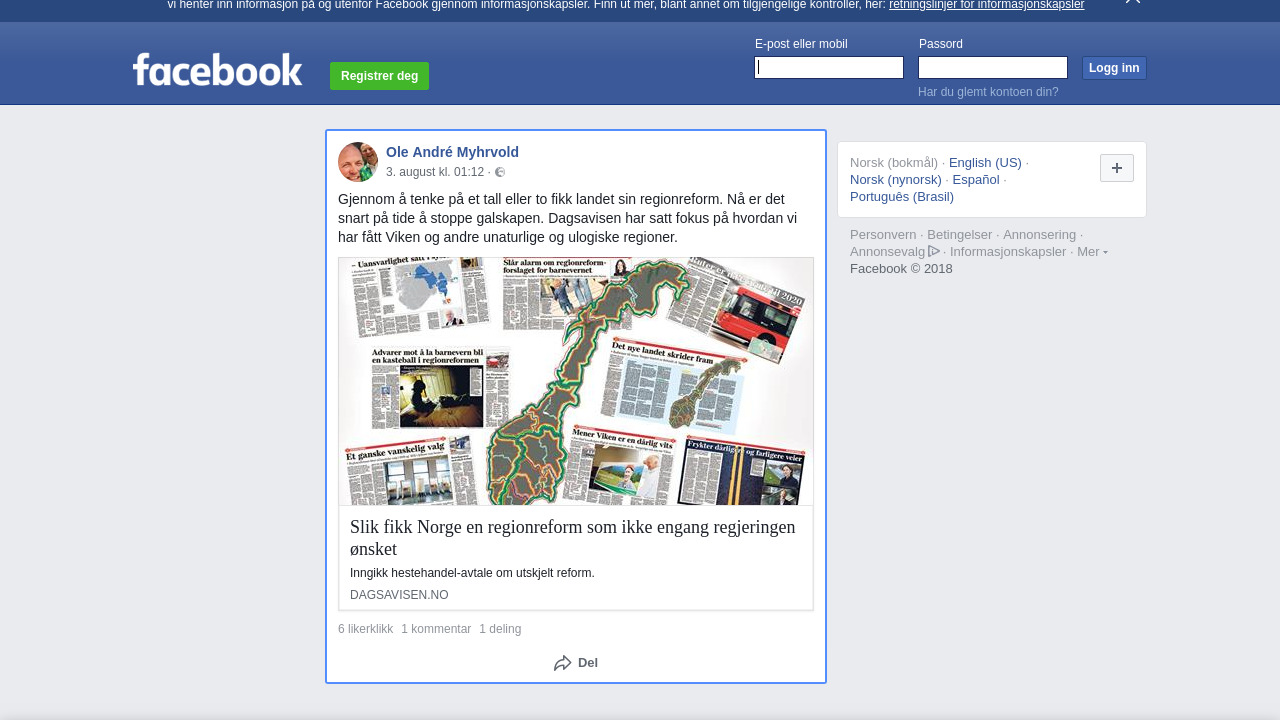
Task: Click the Facebook logo
Action: click(217, 70)
